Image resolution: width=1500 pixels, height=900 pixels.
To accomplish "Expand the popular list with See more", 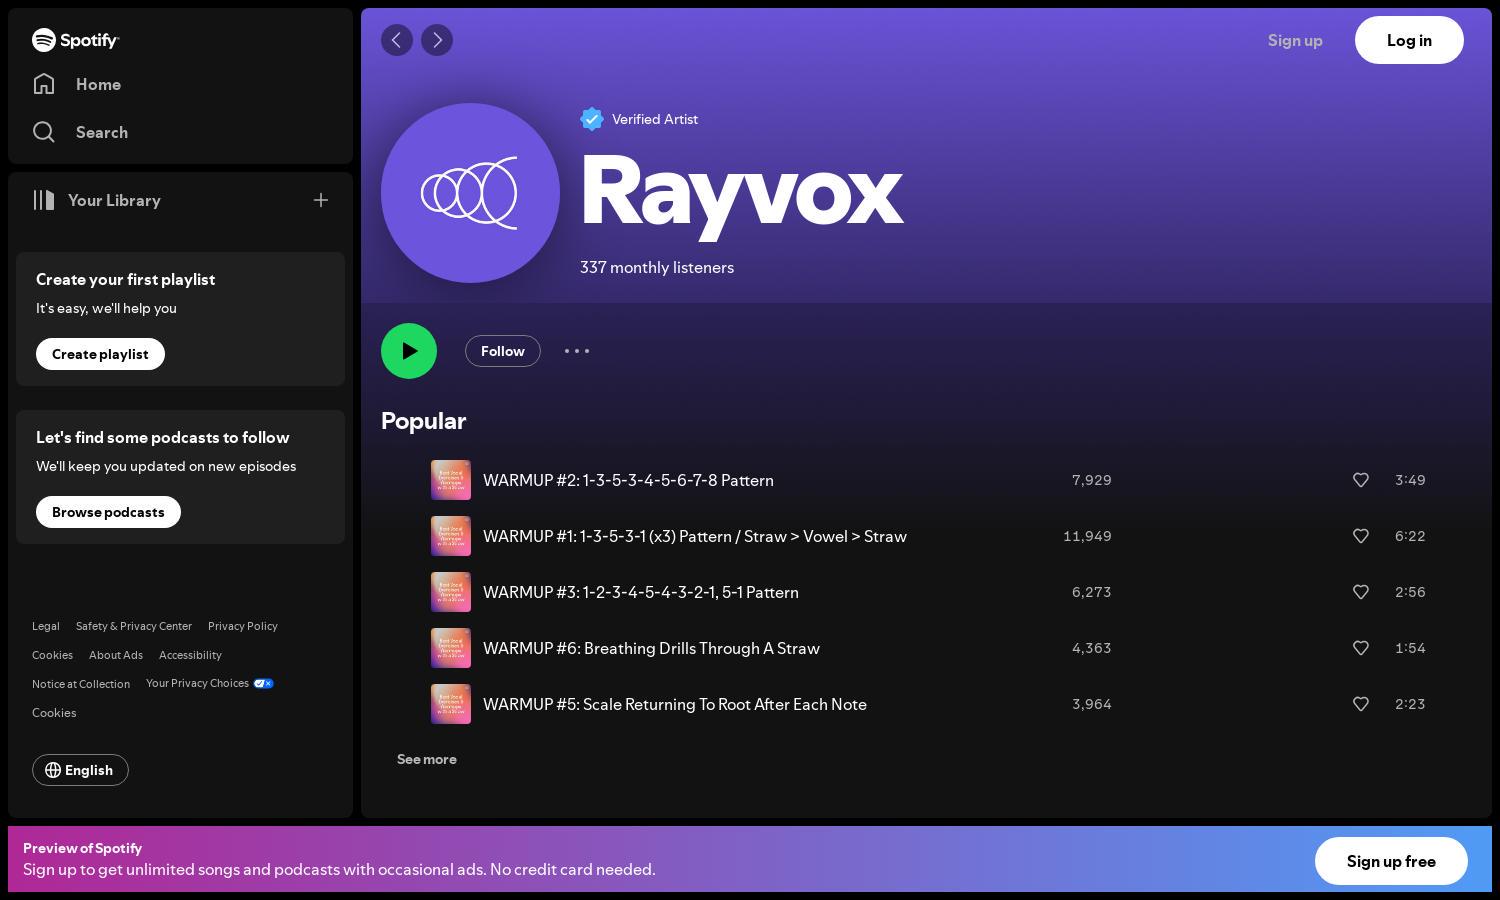I will pyautogui.click(x=427, y=759).
